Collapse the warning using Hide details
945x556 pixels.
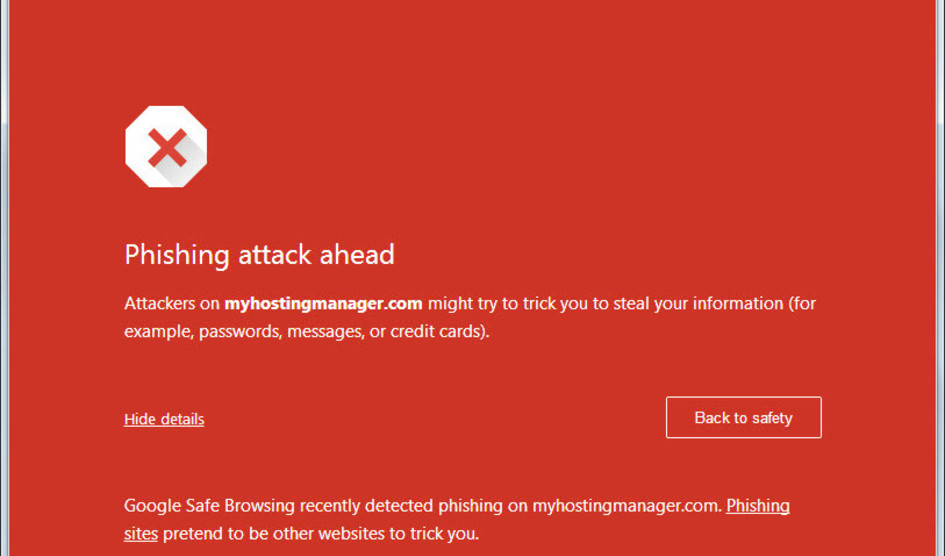click(164, 419)
